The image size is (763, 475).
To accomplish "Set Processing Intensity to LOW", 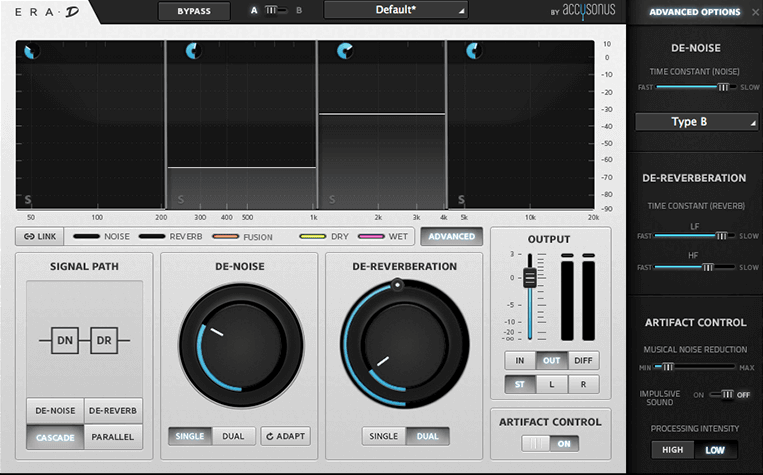I will 715,450.
